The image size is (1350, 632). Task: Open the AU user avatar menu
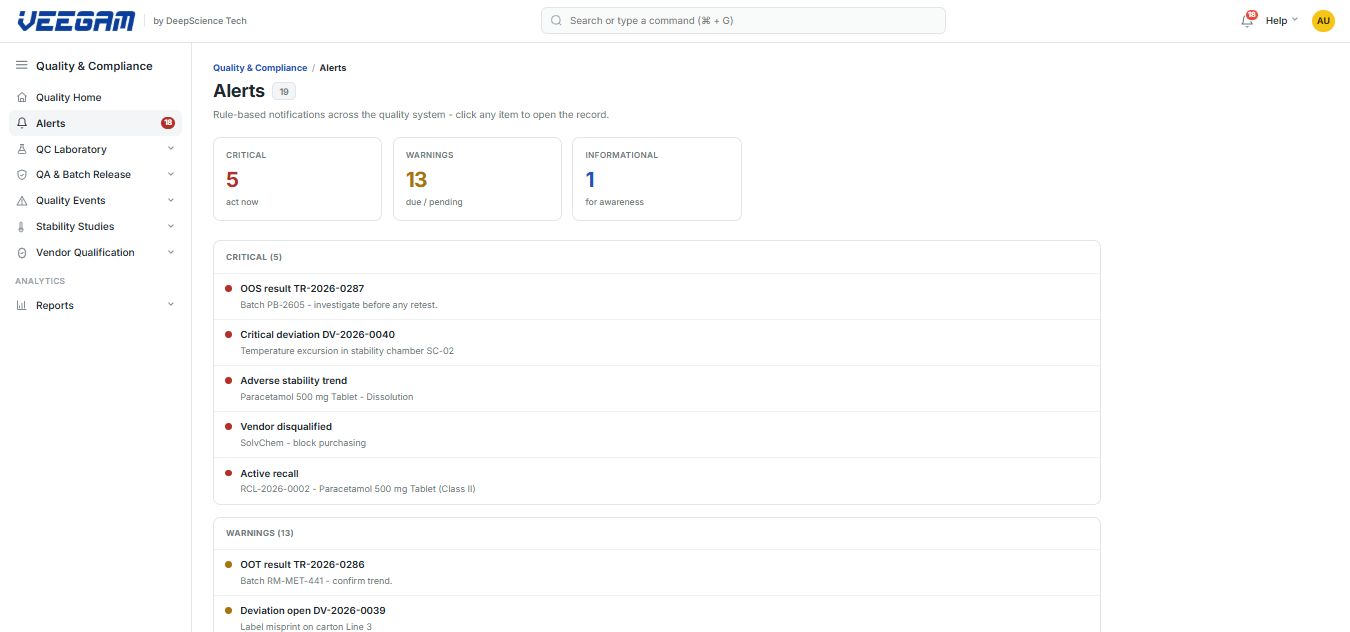pos(1323,20)
